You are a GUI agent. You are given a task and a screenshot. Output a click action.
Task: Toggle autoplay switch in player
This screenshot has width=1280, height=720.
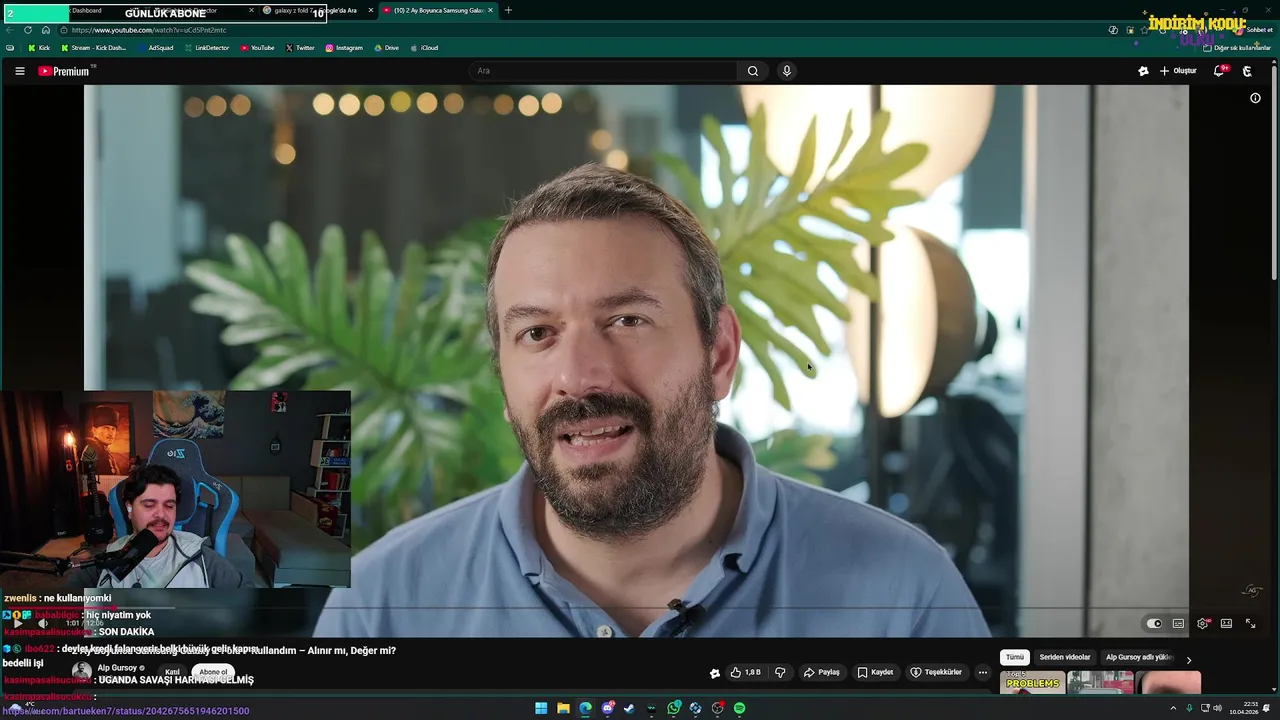tap(1154, 623)
